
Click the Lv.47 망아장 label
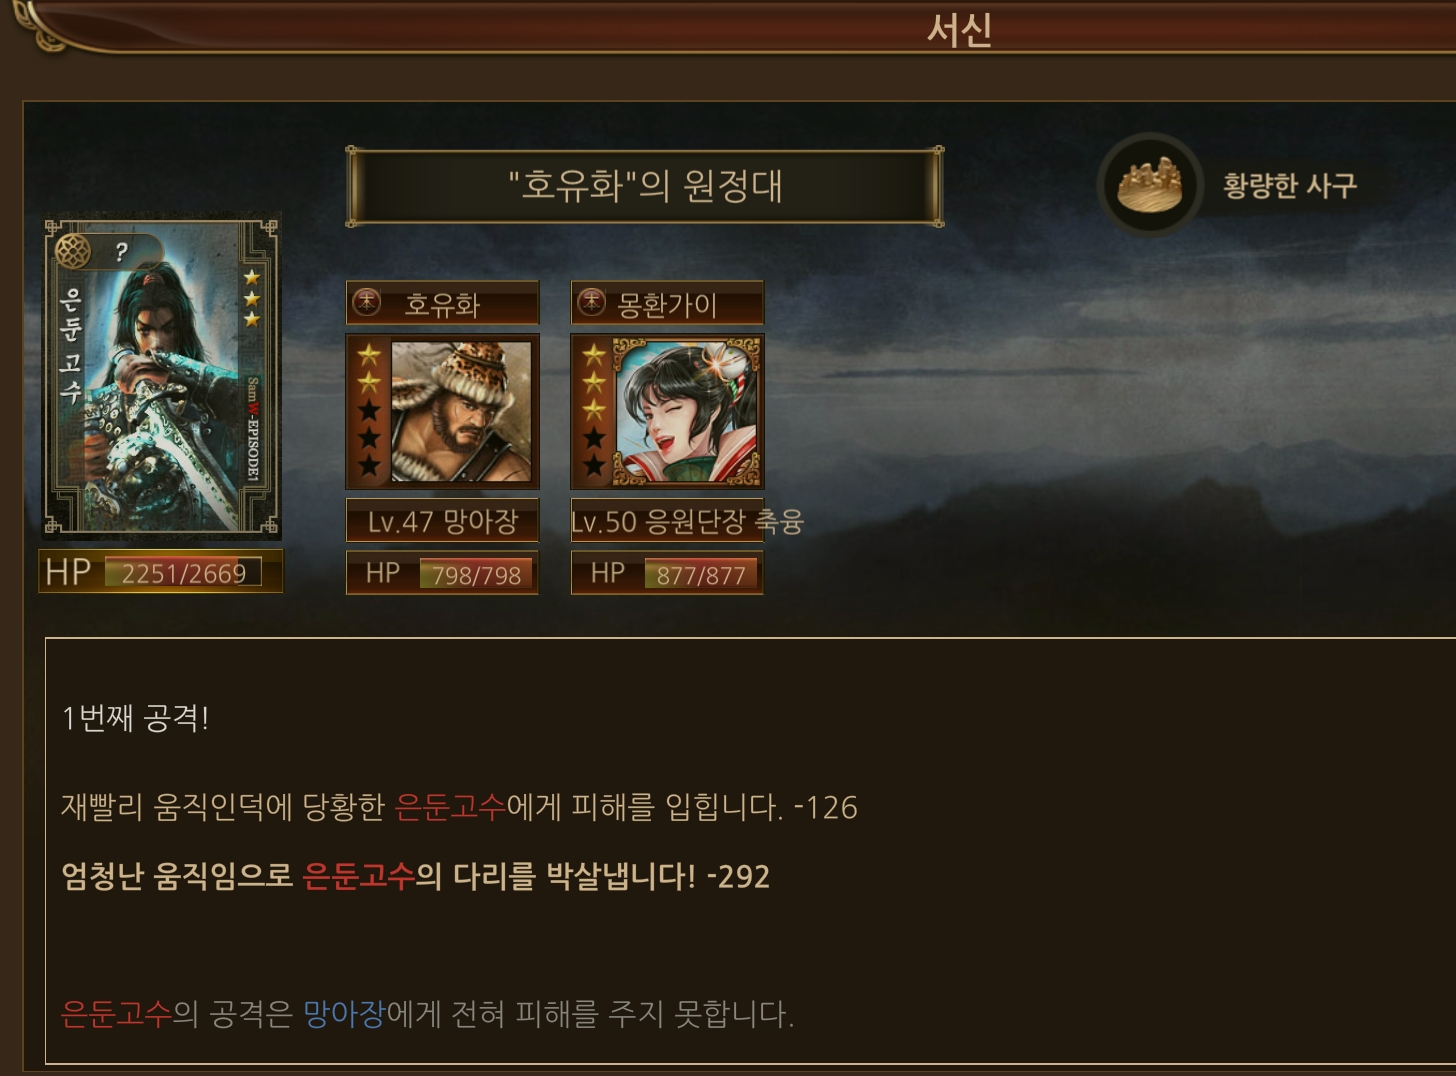442,520
